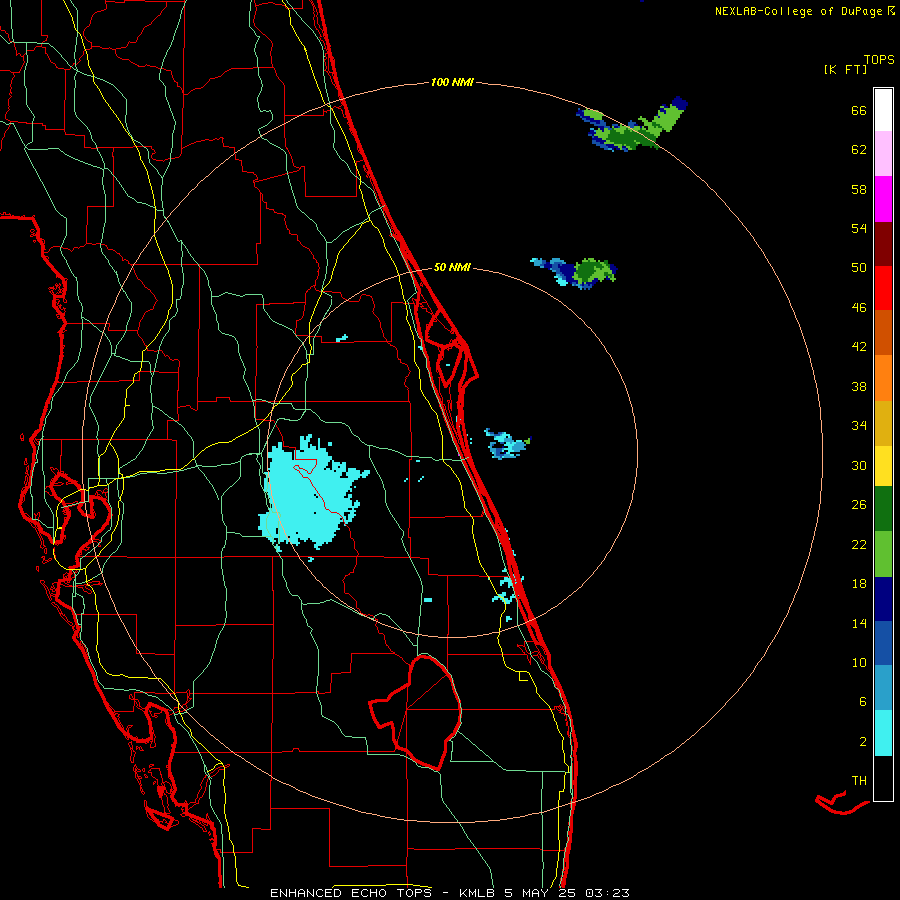Pick the dark orange 42 kft legend swatch
Image resolution: width=900 pixels, height=900 pixels.
883,333
